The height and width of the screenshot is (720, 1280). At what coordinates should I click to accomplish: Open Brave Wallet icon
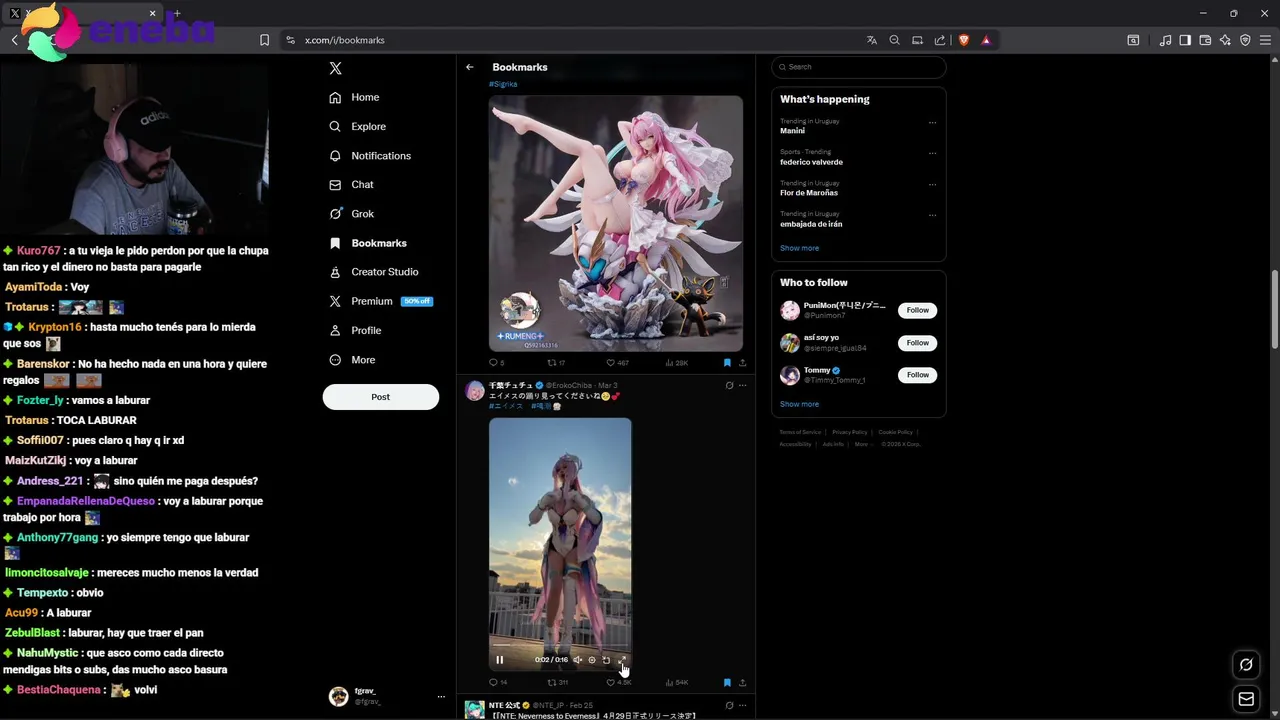[x=1205, y=40]
